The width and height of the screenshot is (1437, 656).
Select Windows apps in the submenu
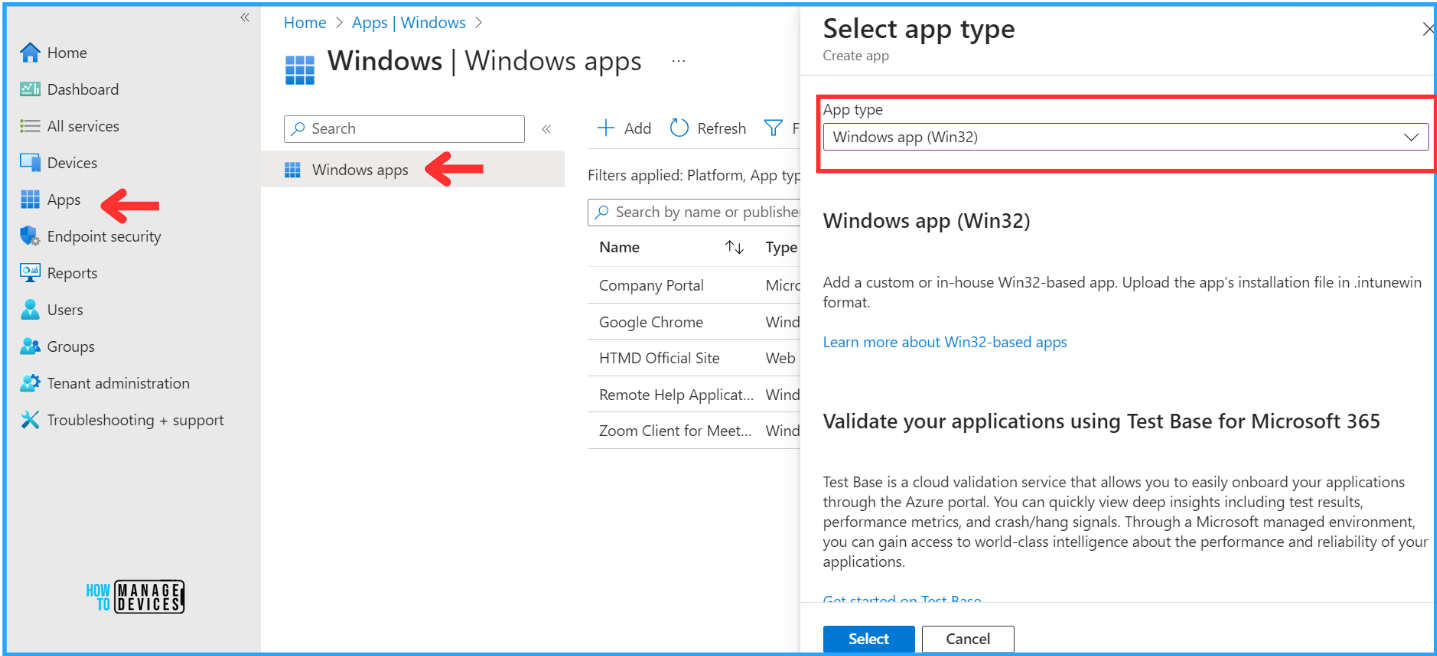point(360,170)
